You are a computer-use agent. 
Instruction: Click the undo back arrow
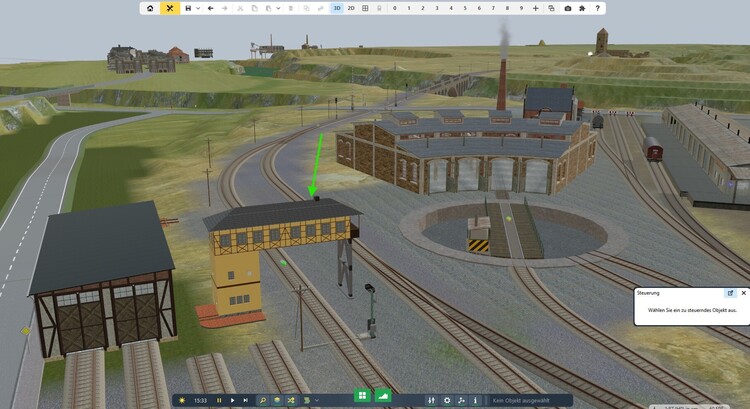pyautogui.click(x=211, y=8)
